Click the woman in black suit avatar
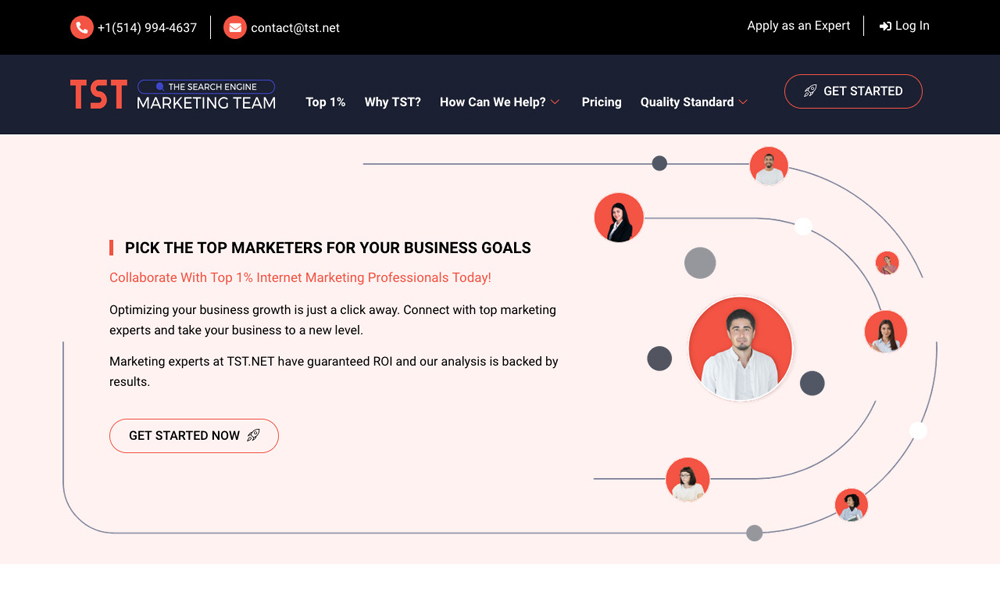Viewport: 1000px width, 600px height. [x=618, y=218]
